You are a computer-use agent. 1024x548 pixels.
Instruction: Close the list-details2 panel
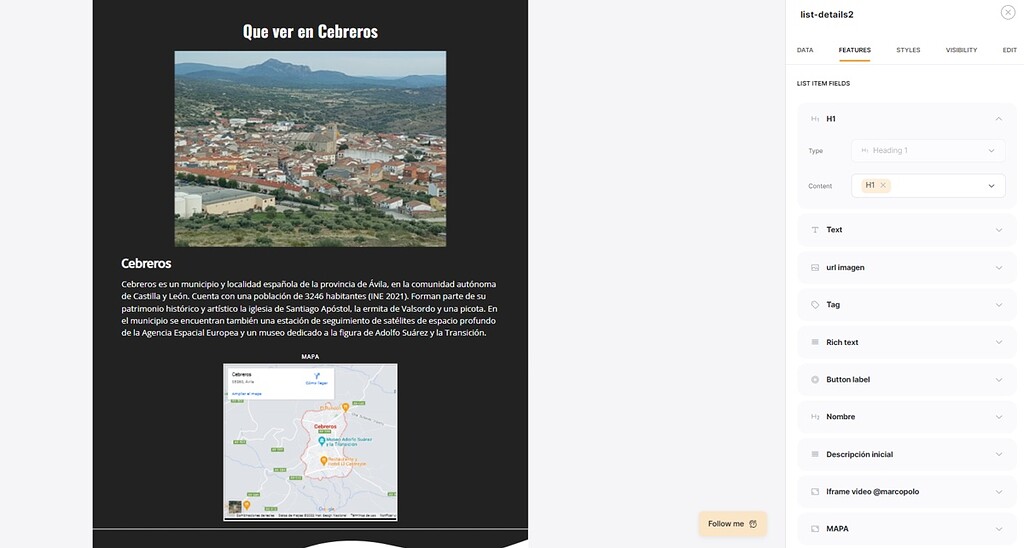tap(1007, 13)
